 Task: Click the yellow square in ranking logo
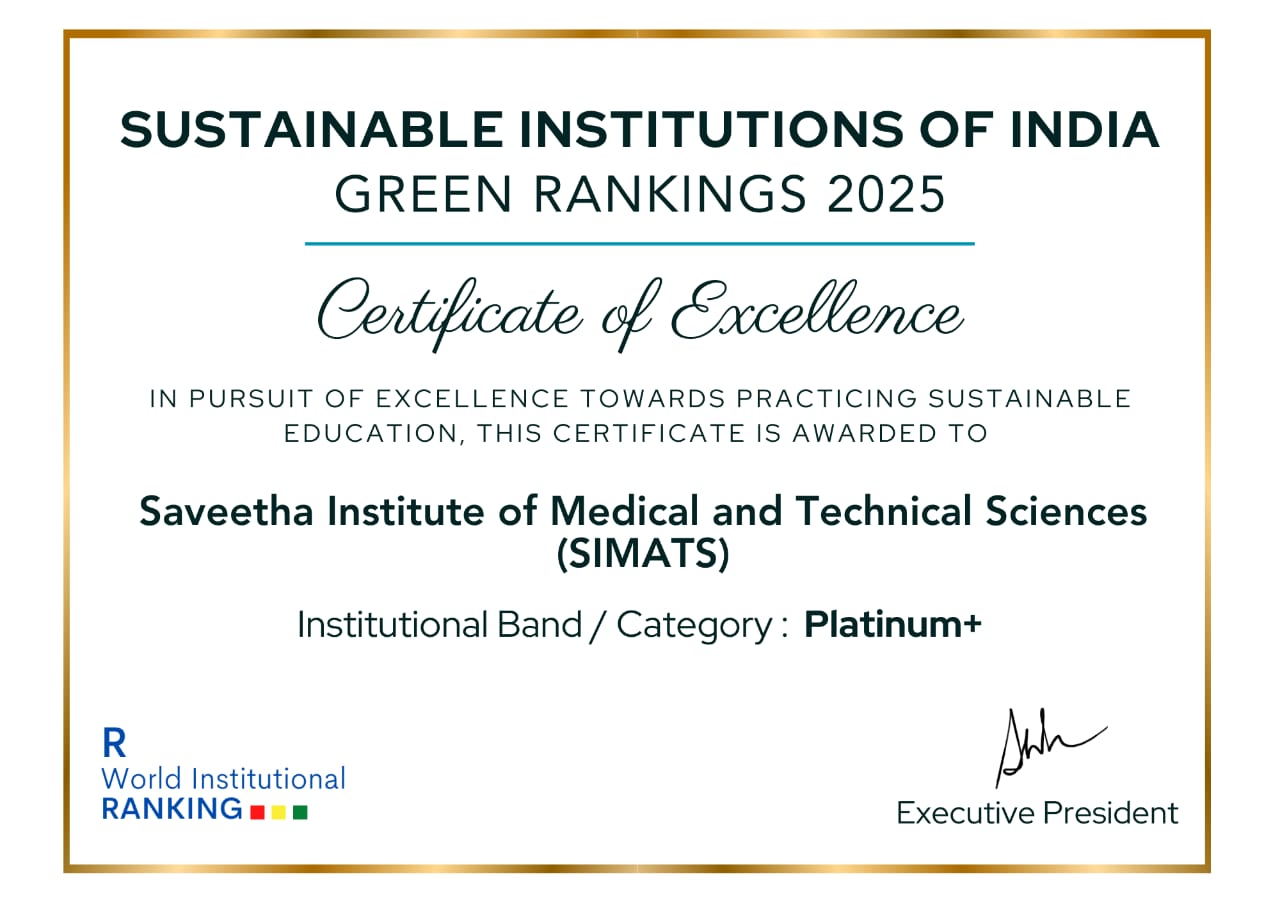point(279,811)
